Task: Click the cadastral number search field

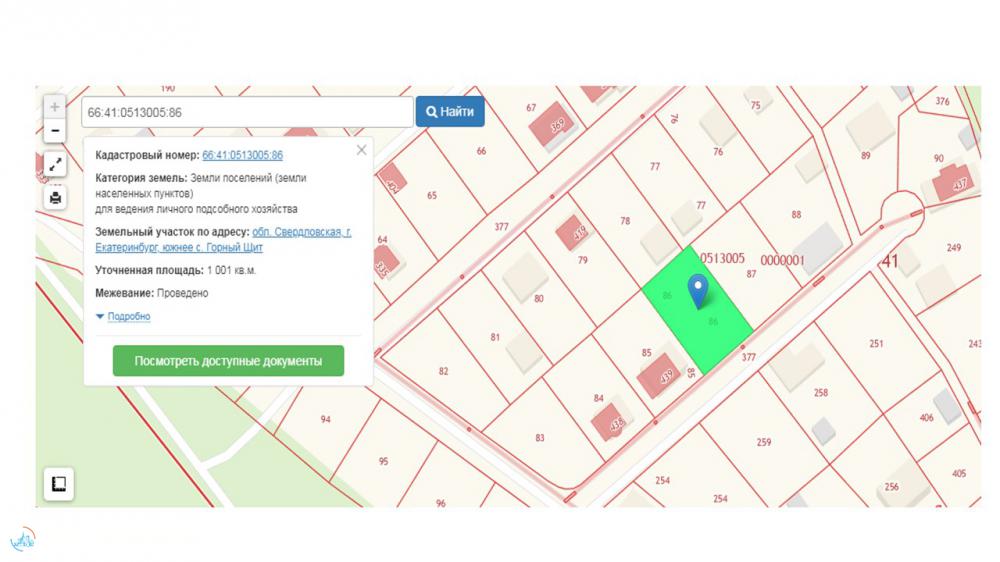Action: click(x=245, y=112)
